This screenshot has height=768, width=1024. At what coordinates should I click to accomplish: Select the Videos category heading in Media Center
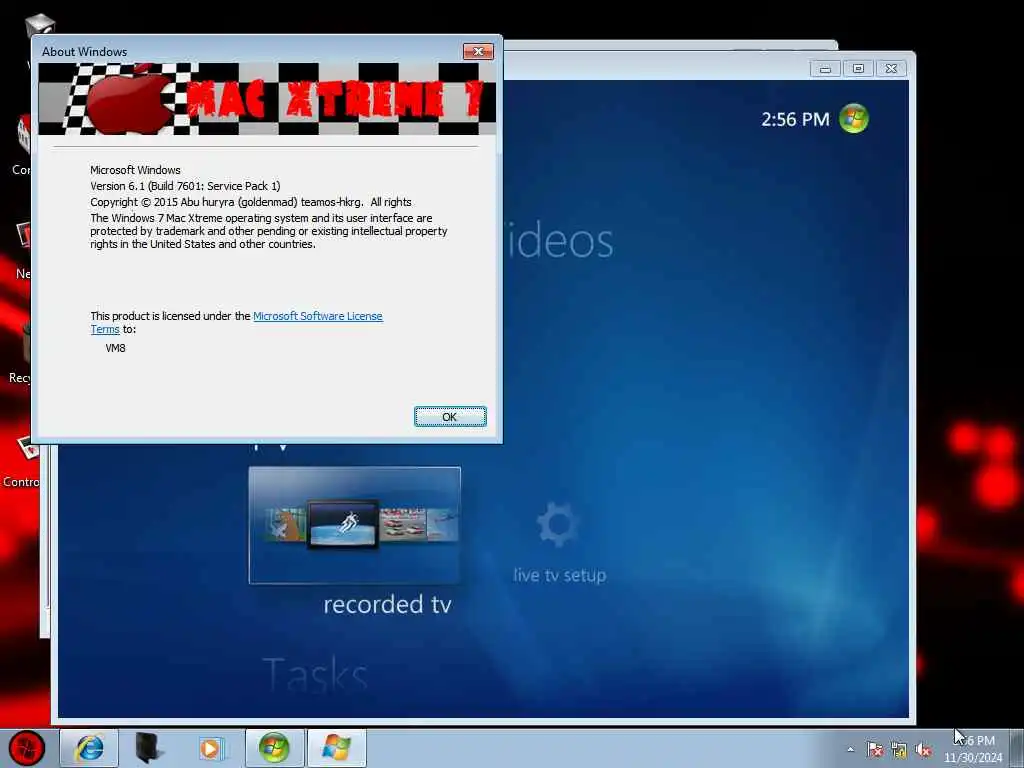click(559, 241)
